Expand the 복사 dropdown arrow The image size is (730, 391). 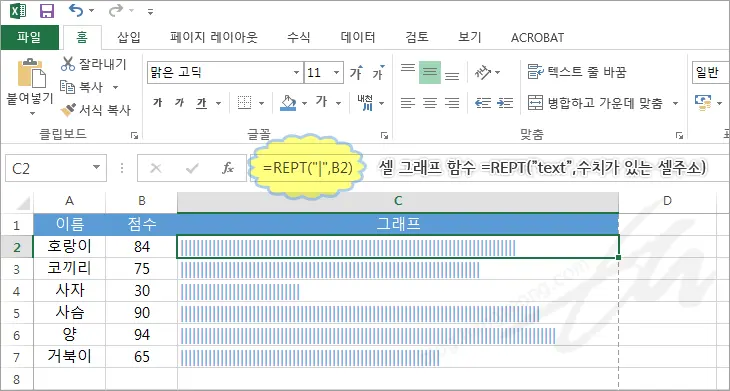click(115, 88)
